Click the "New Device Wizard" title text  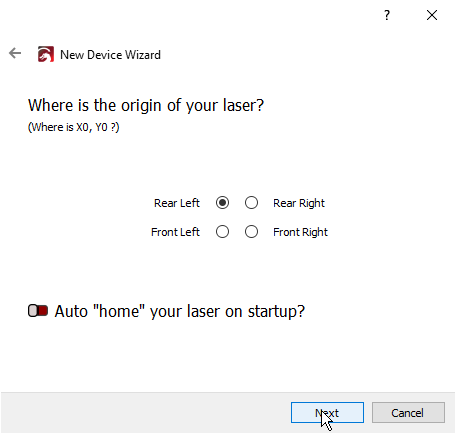pyautogui.click(x=110, y=55)
